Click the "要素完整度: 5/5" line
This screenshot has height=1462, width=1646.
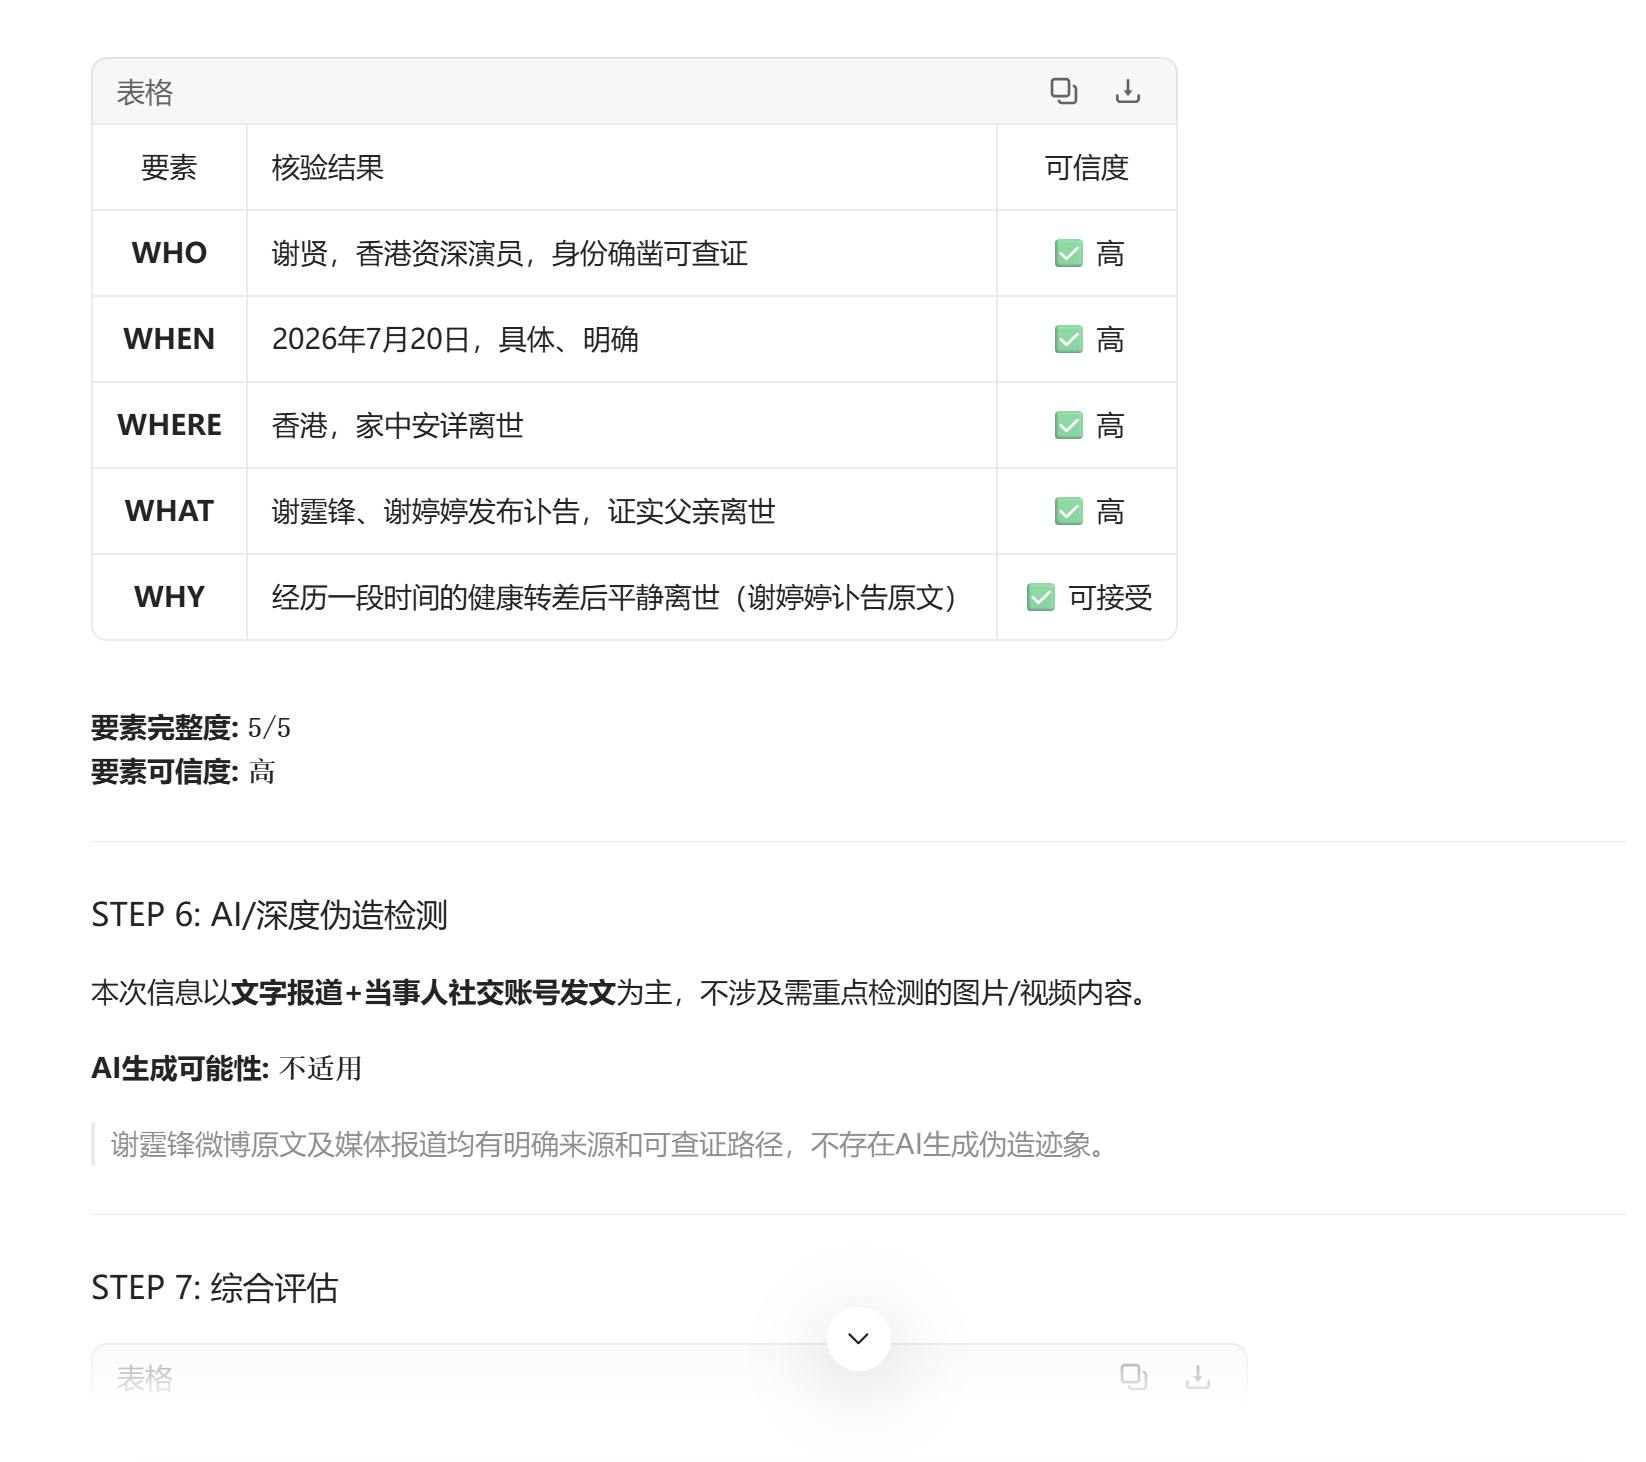191,727
